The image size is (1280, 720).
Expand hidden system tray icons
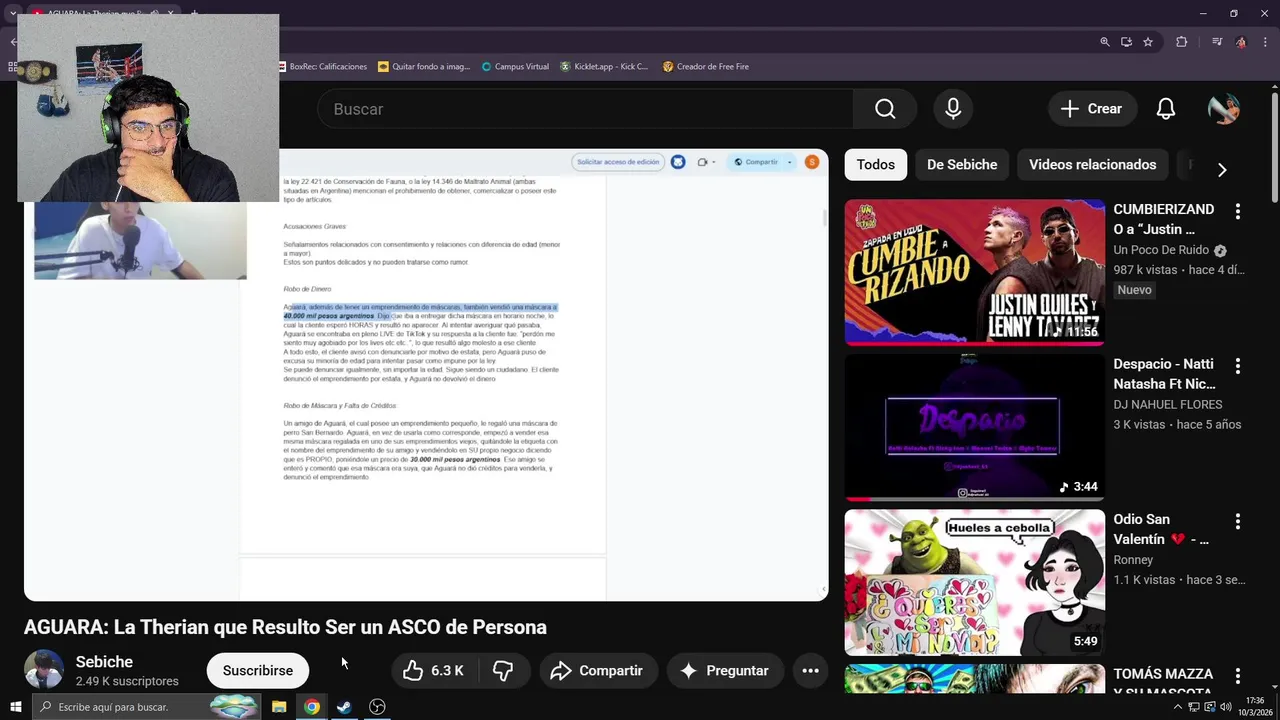[x=1178, y=707]
